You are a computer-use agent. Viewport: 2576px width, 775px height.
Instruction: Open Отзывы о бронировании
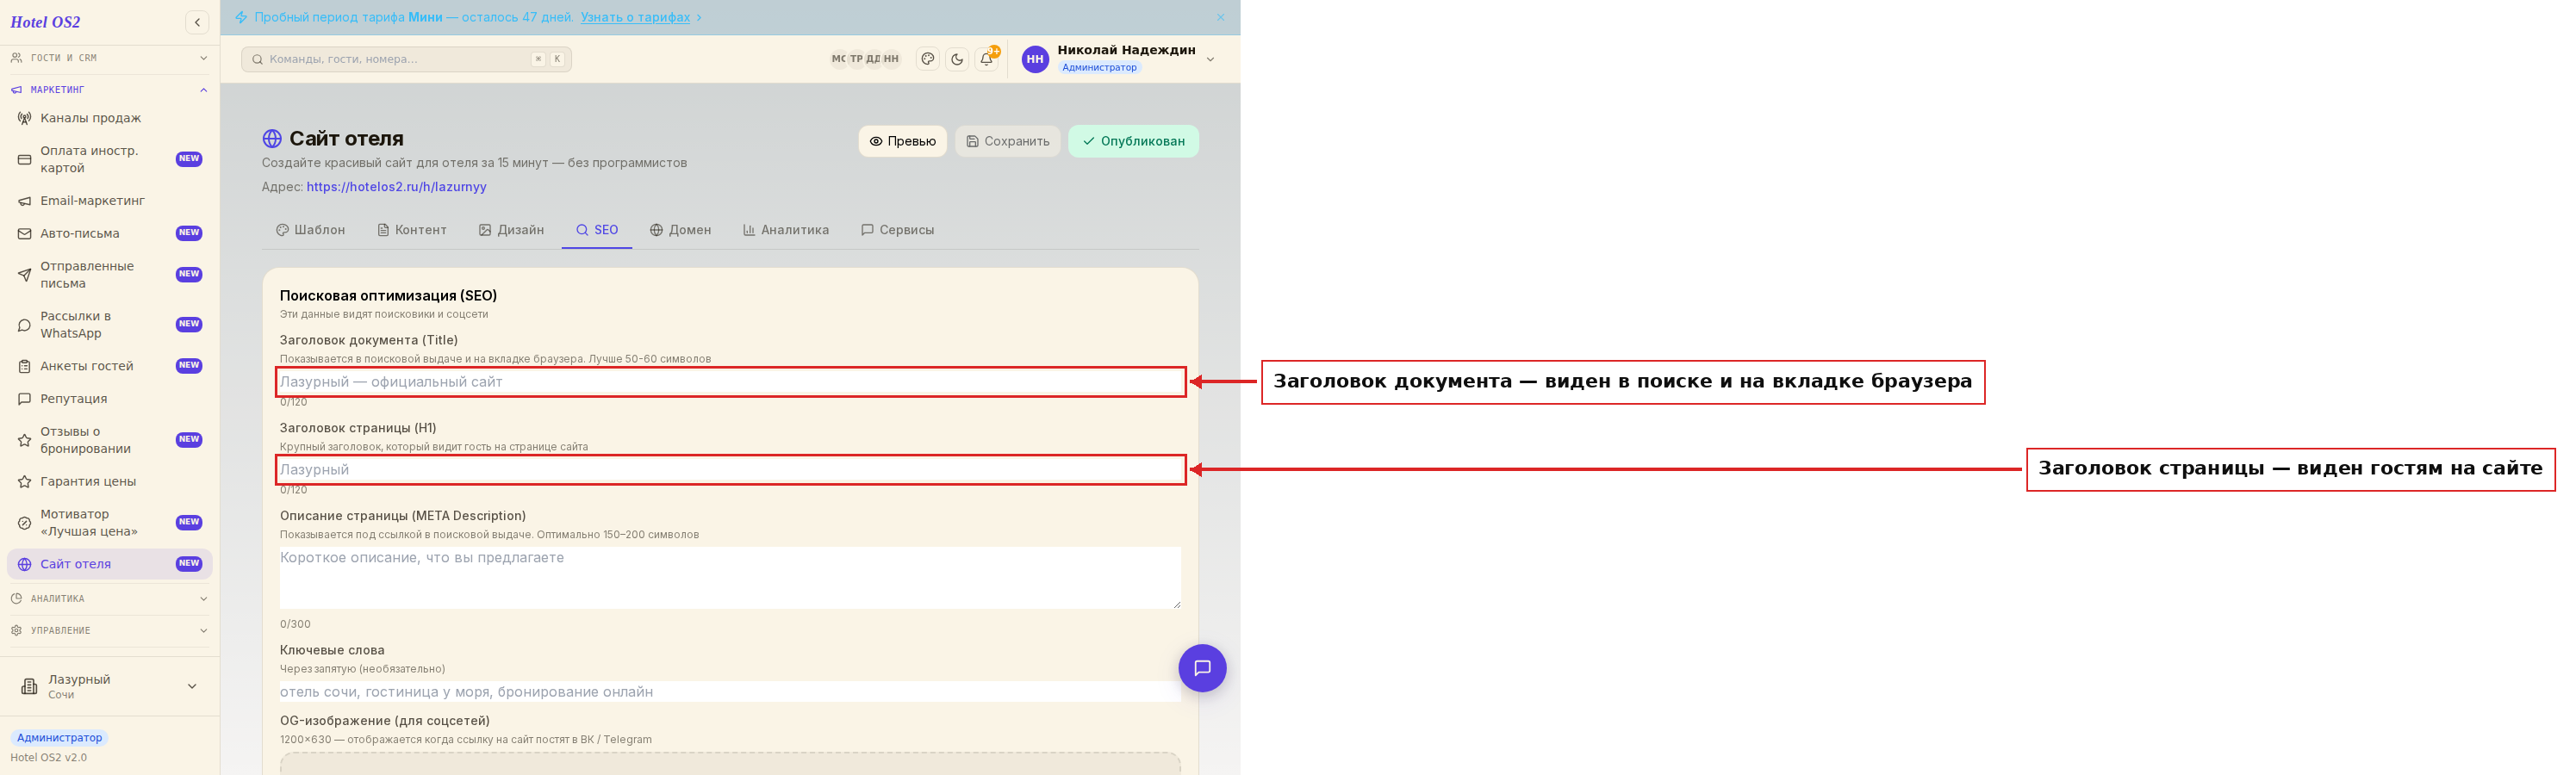110,440
